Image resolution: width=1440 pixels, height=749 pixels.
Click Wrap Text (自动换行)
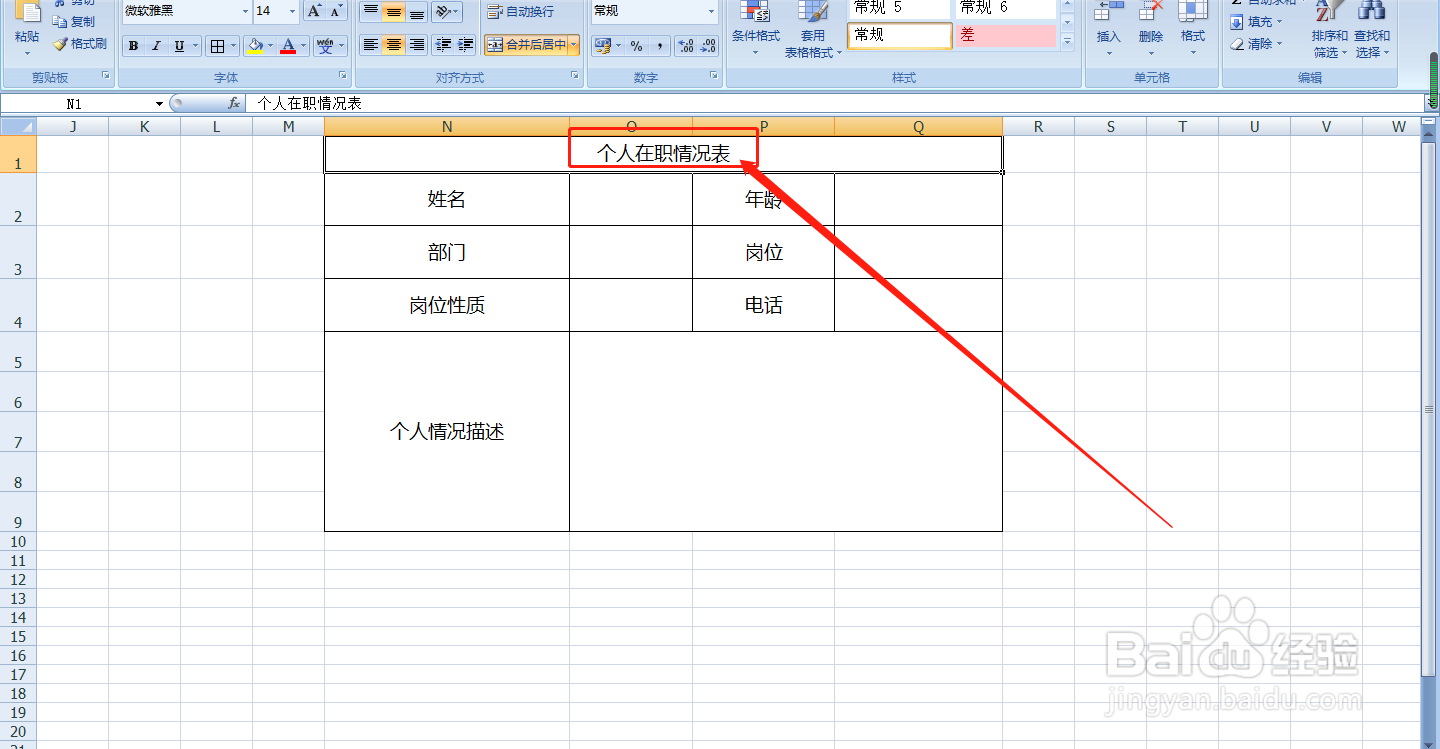[520, 11]
